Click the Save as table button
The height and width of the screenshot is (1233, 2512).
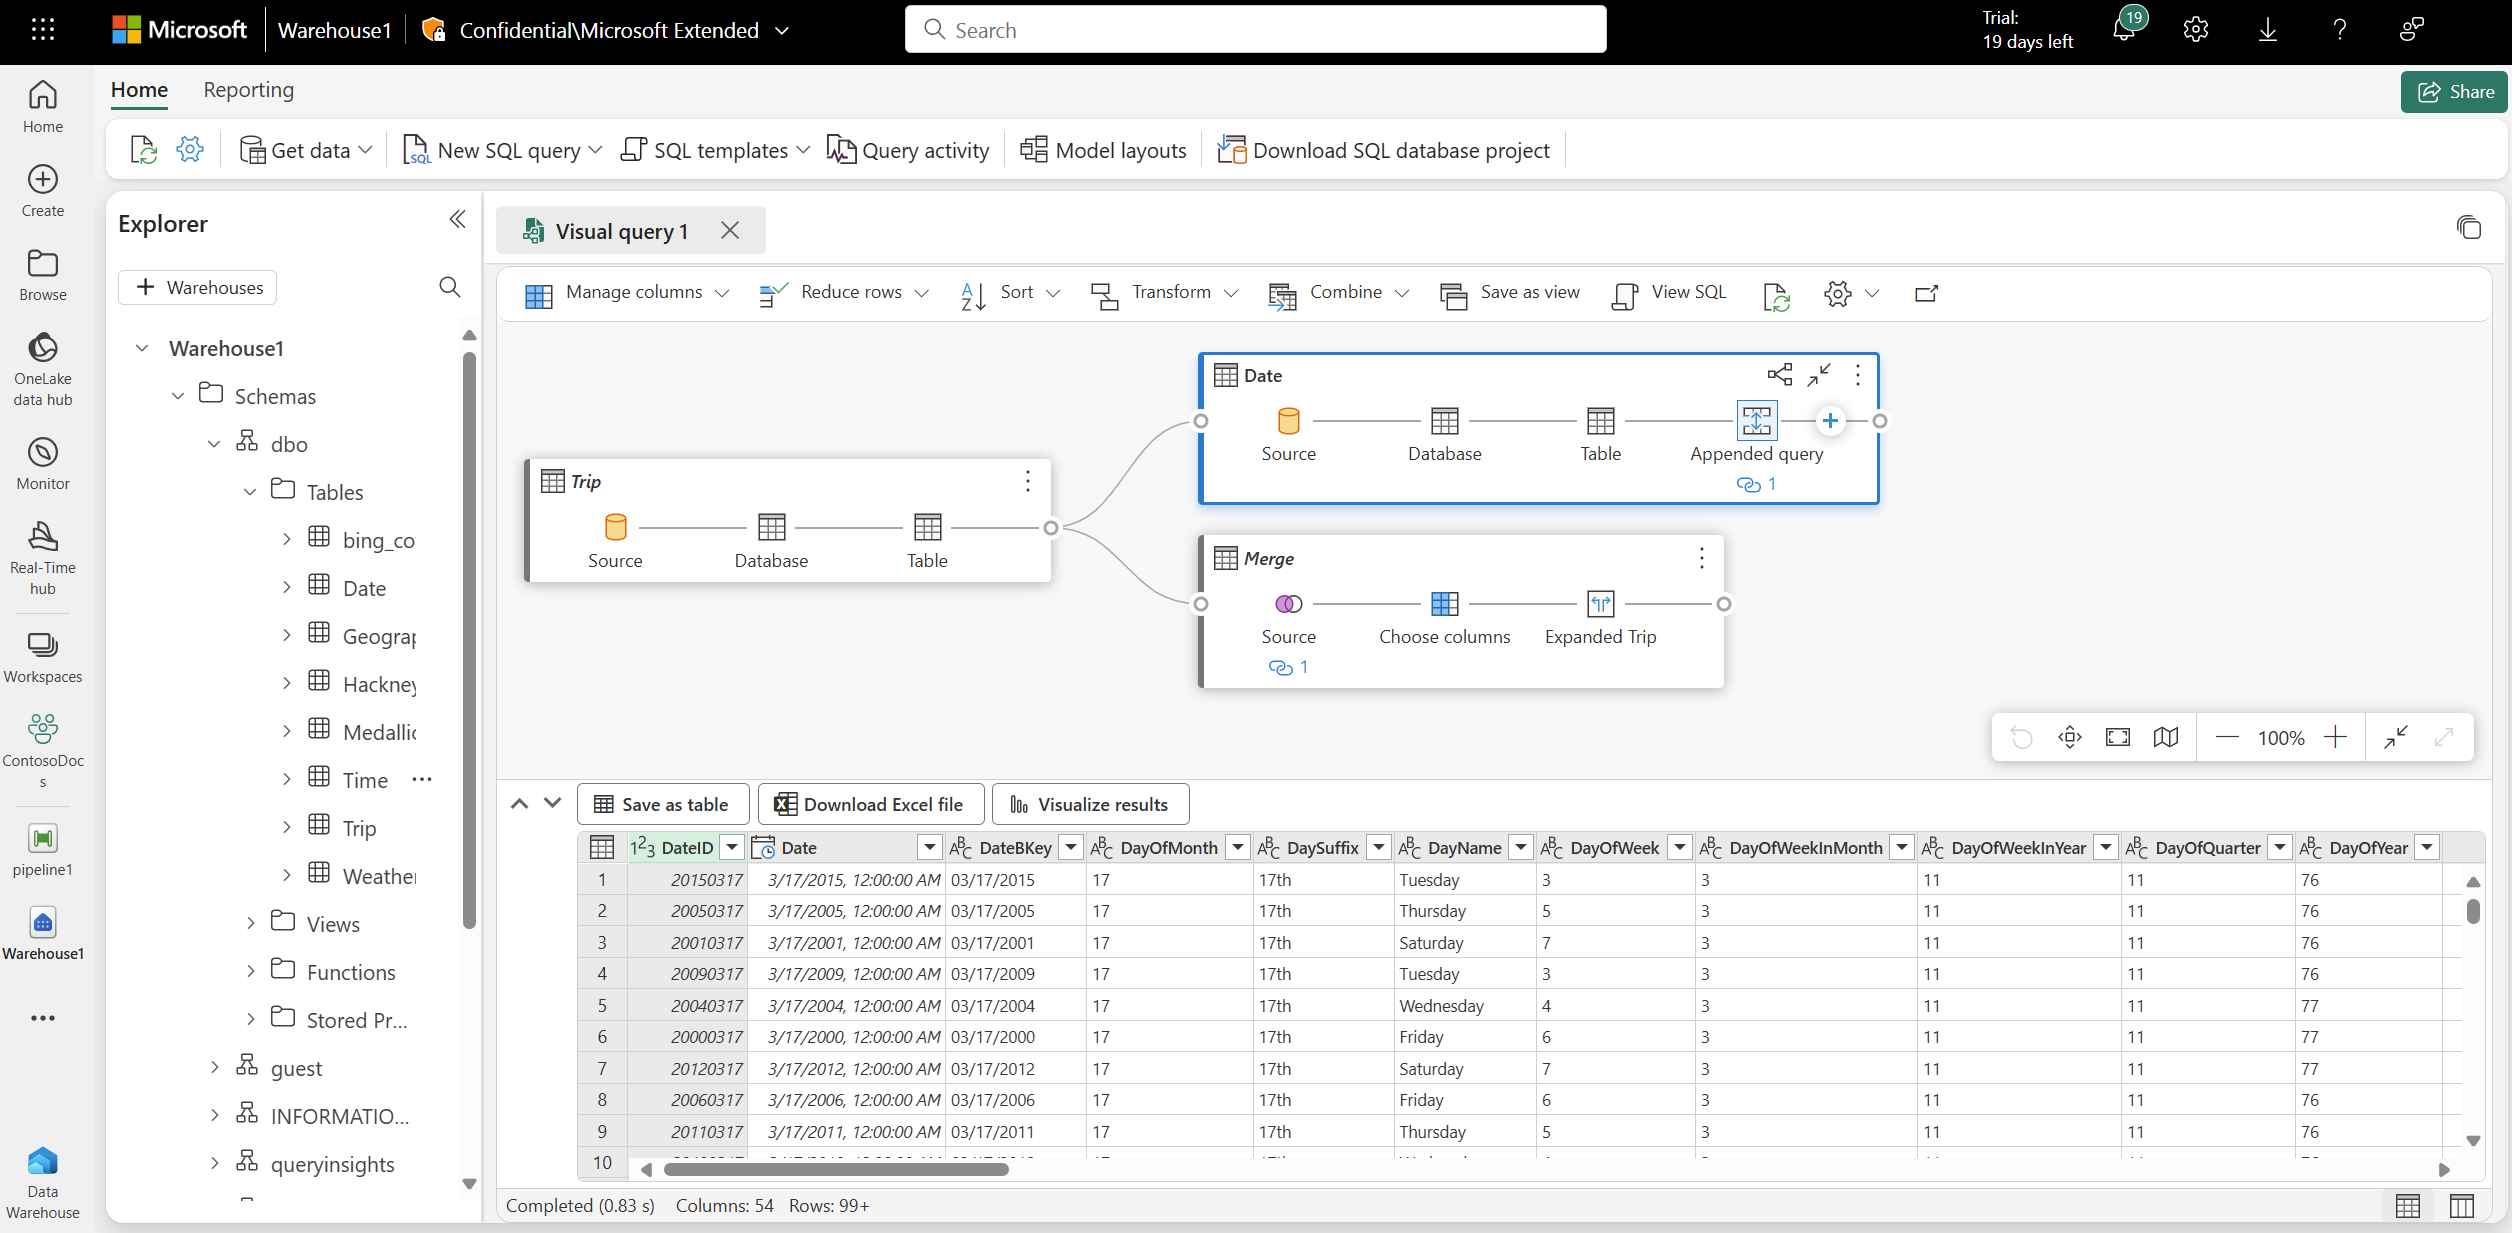coord(662,805)
